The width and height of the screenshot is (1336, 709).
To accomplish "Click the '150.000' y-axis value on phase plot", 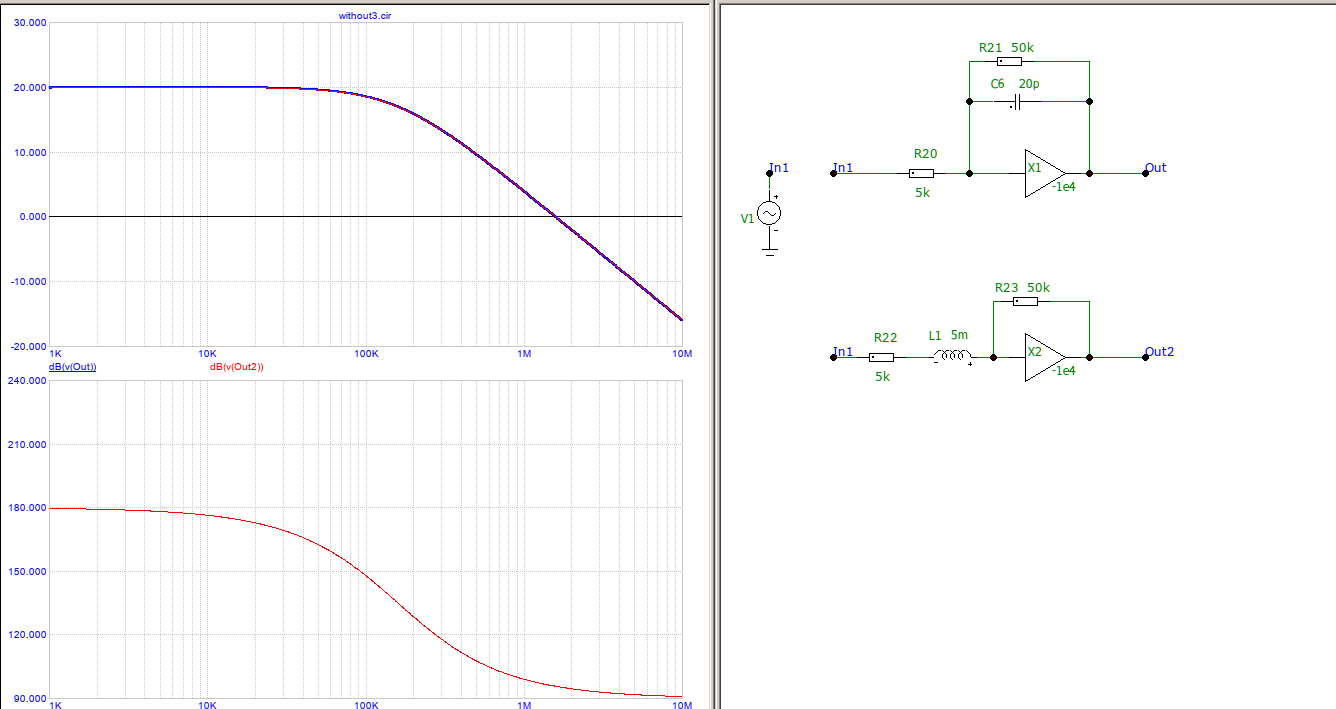I will [27, 572].
